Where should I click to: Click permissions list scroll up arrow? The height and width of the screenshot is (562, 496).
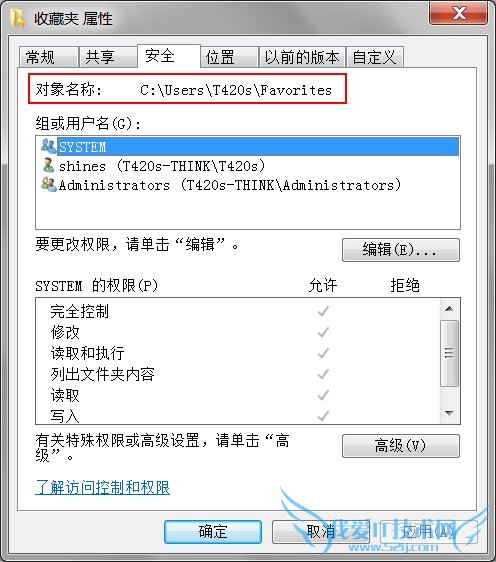(449, 309)
